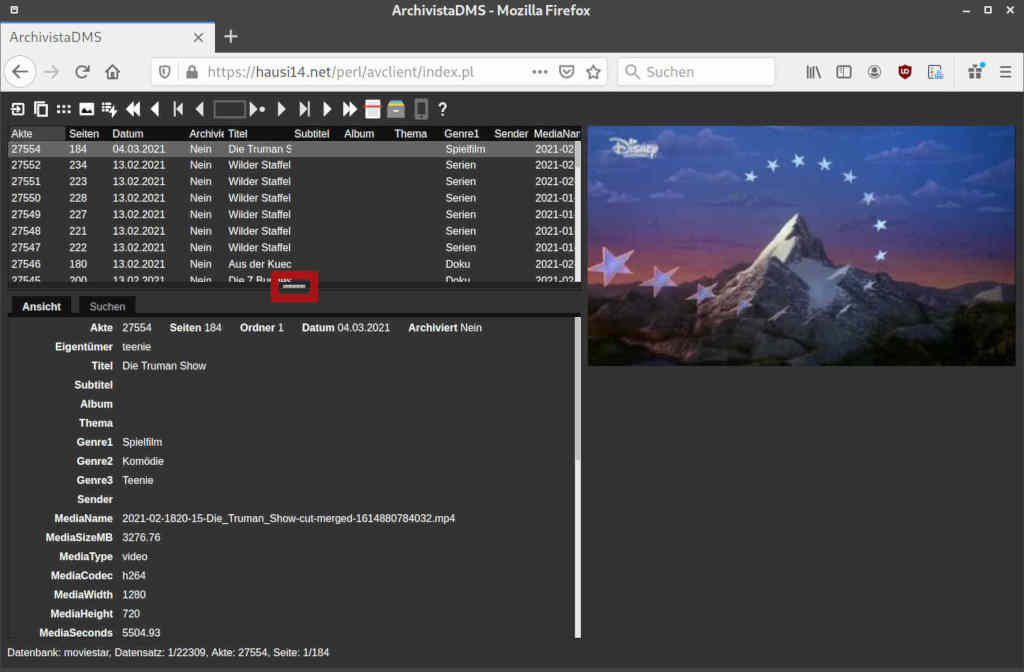Select row with Akte 27549
Screen dimensions: 1024x672
coord(291,214)
